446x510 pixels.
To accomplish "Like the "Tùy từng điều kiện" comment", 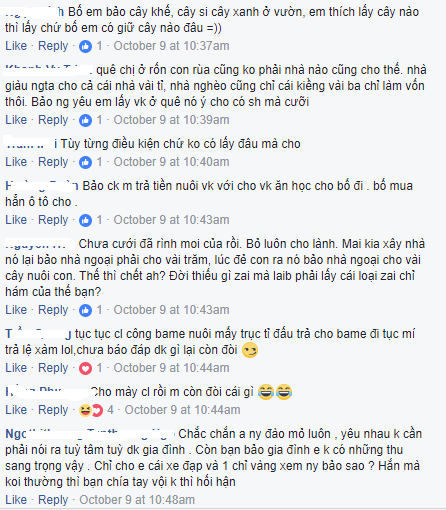I will click(x=16, y=162).
